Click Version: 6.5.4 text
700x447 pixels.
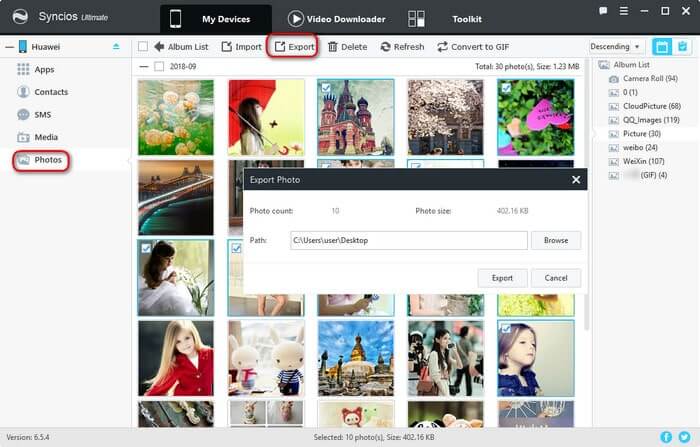click(28, 437)
